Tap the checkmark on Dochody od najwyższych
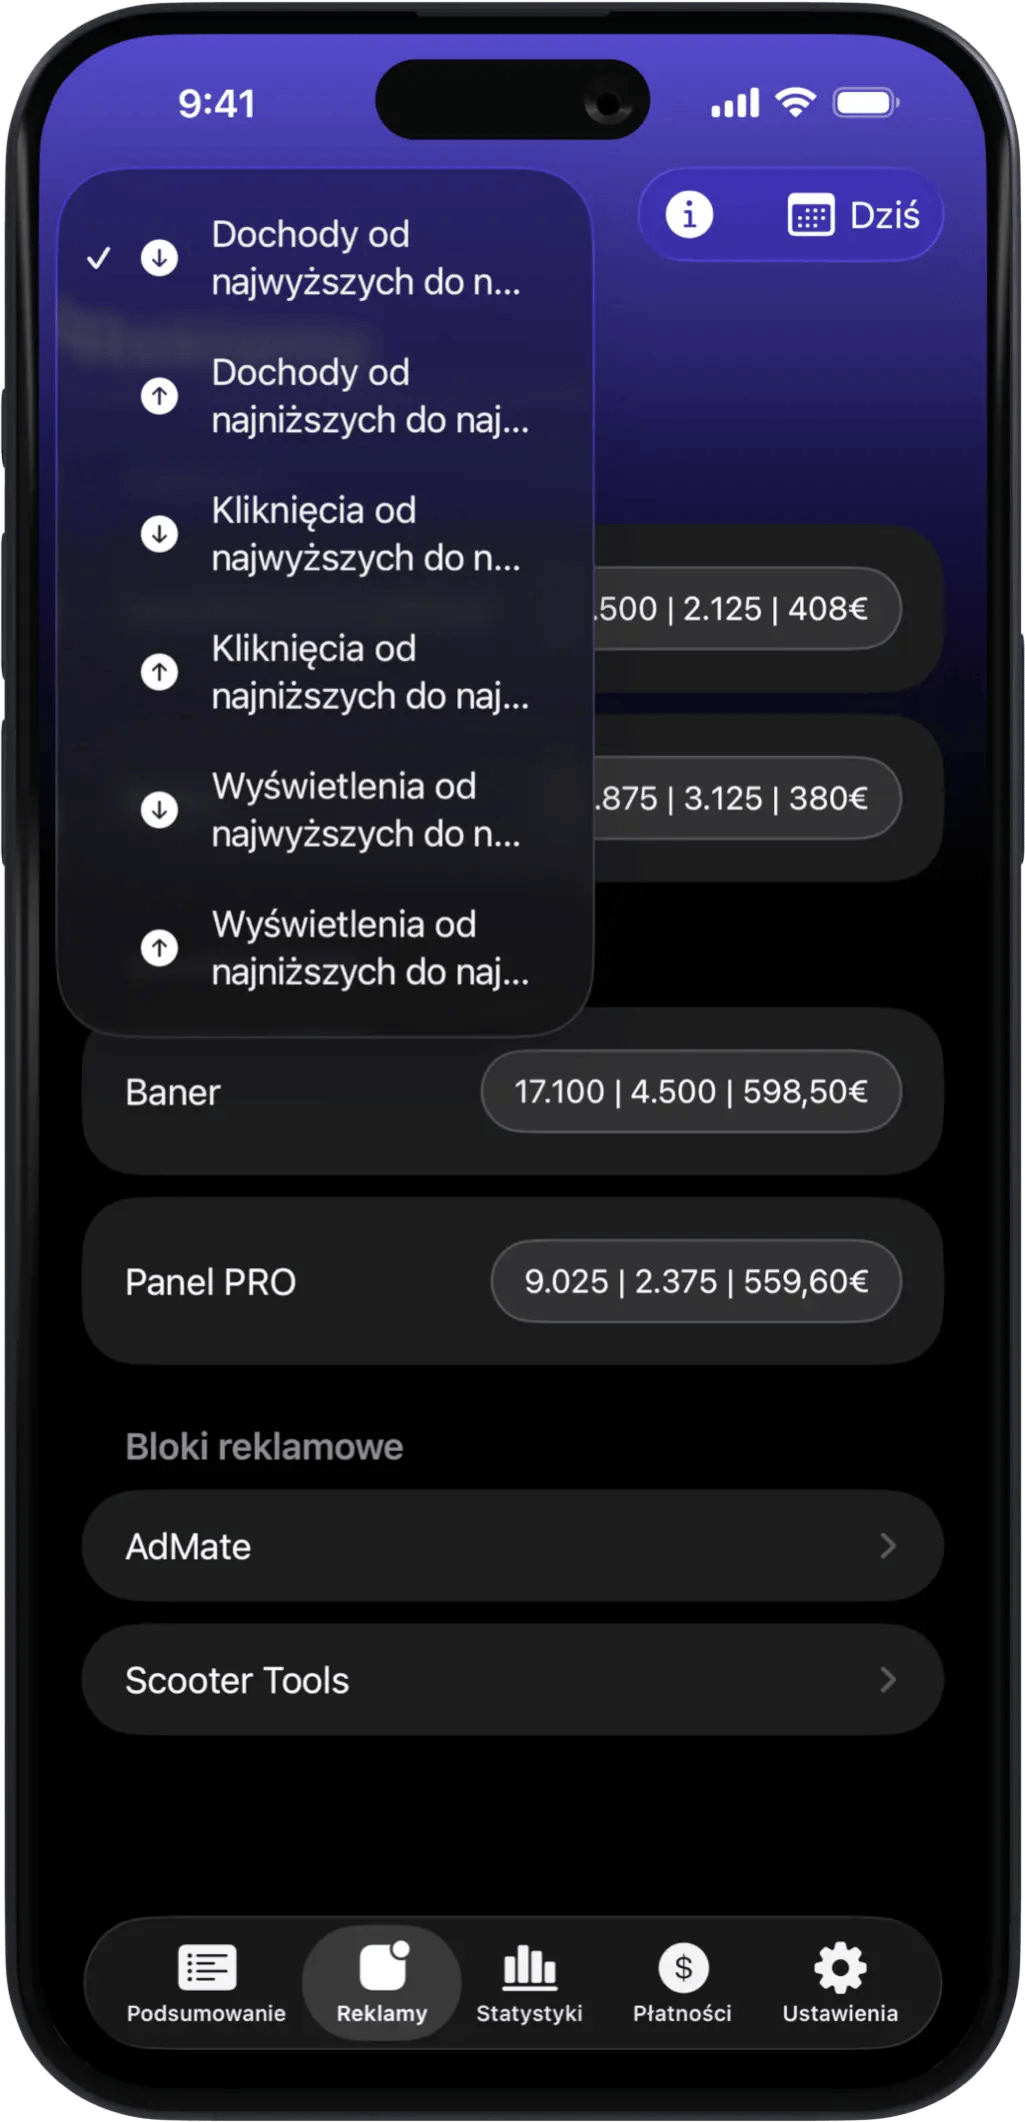The image size is (1025, 2122). pos(99,258)
